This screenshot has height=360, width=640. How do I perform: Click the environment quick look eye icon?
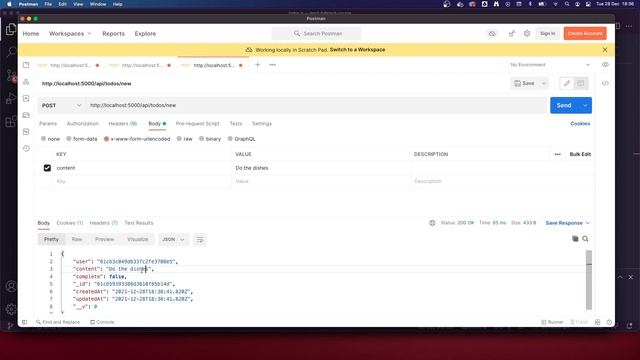[605, 64]
